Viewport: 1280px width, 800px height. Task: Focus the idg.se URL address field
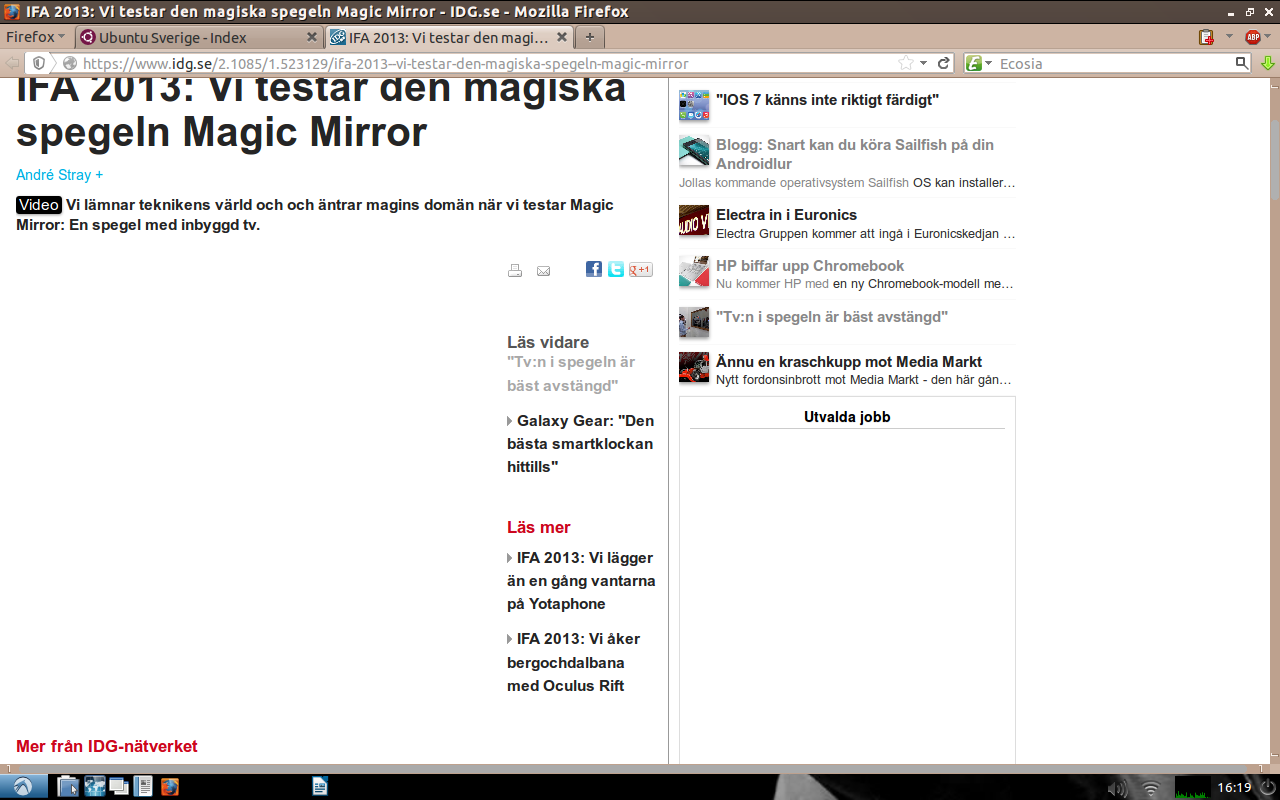[490, 63]
